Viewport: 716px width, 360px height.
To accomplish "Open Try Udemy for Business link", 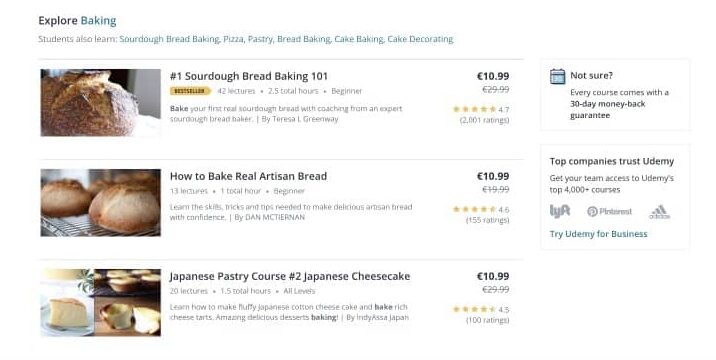I will point(598,234).
